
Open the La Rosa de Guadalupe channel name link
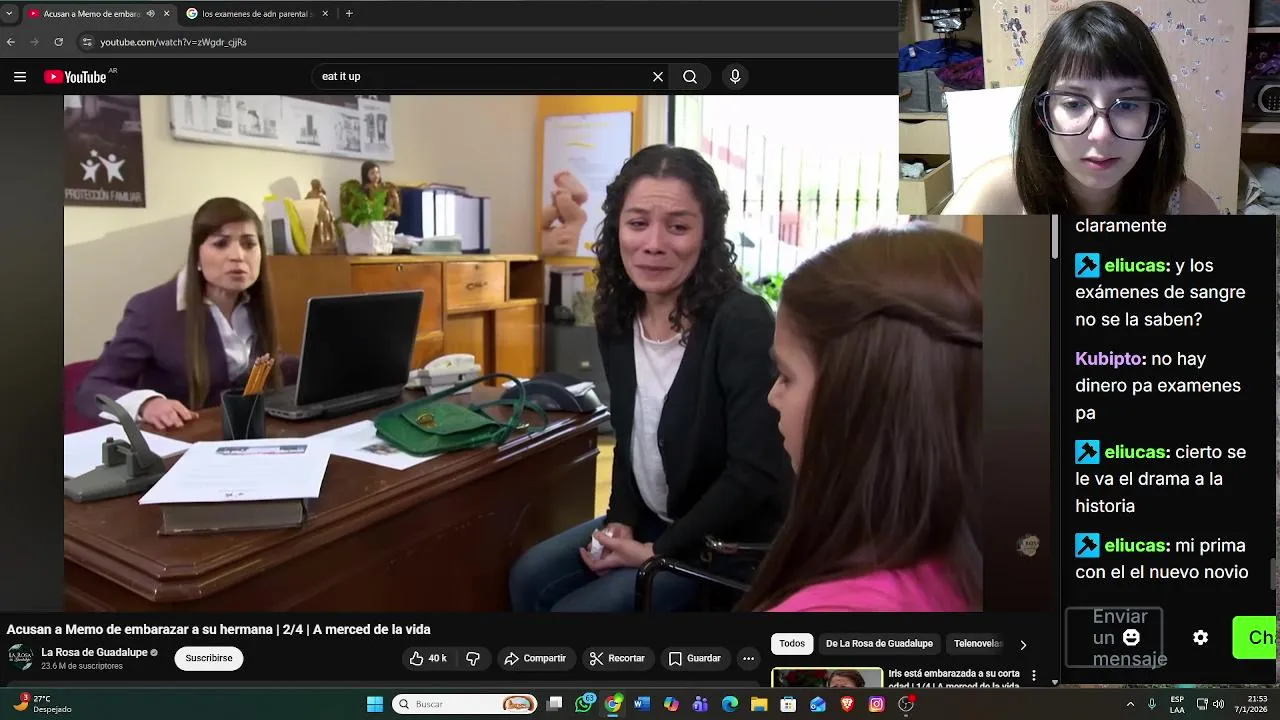click(x=94, y=652)
